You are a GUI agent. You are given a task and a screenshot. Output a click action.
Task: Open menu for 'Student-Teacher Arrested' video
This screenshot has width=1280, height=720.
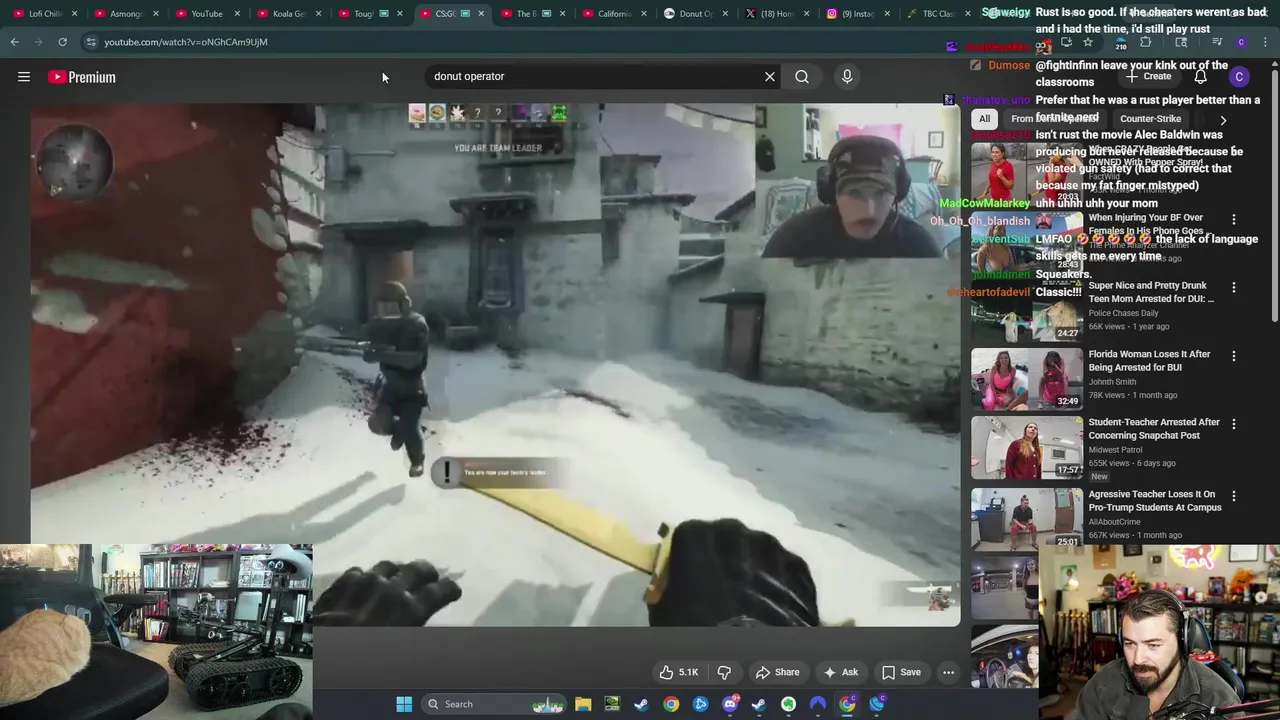1233,424
